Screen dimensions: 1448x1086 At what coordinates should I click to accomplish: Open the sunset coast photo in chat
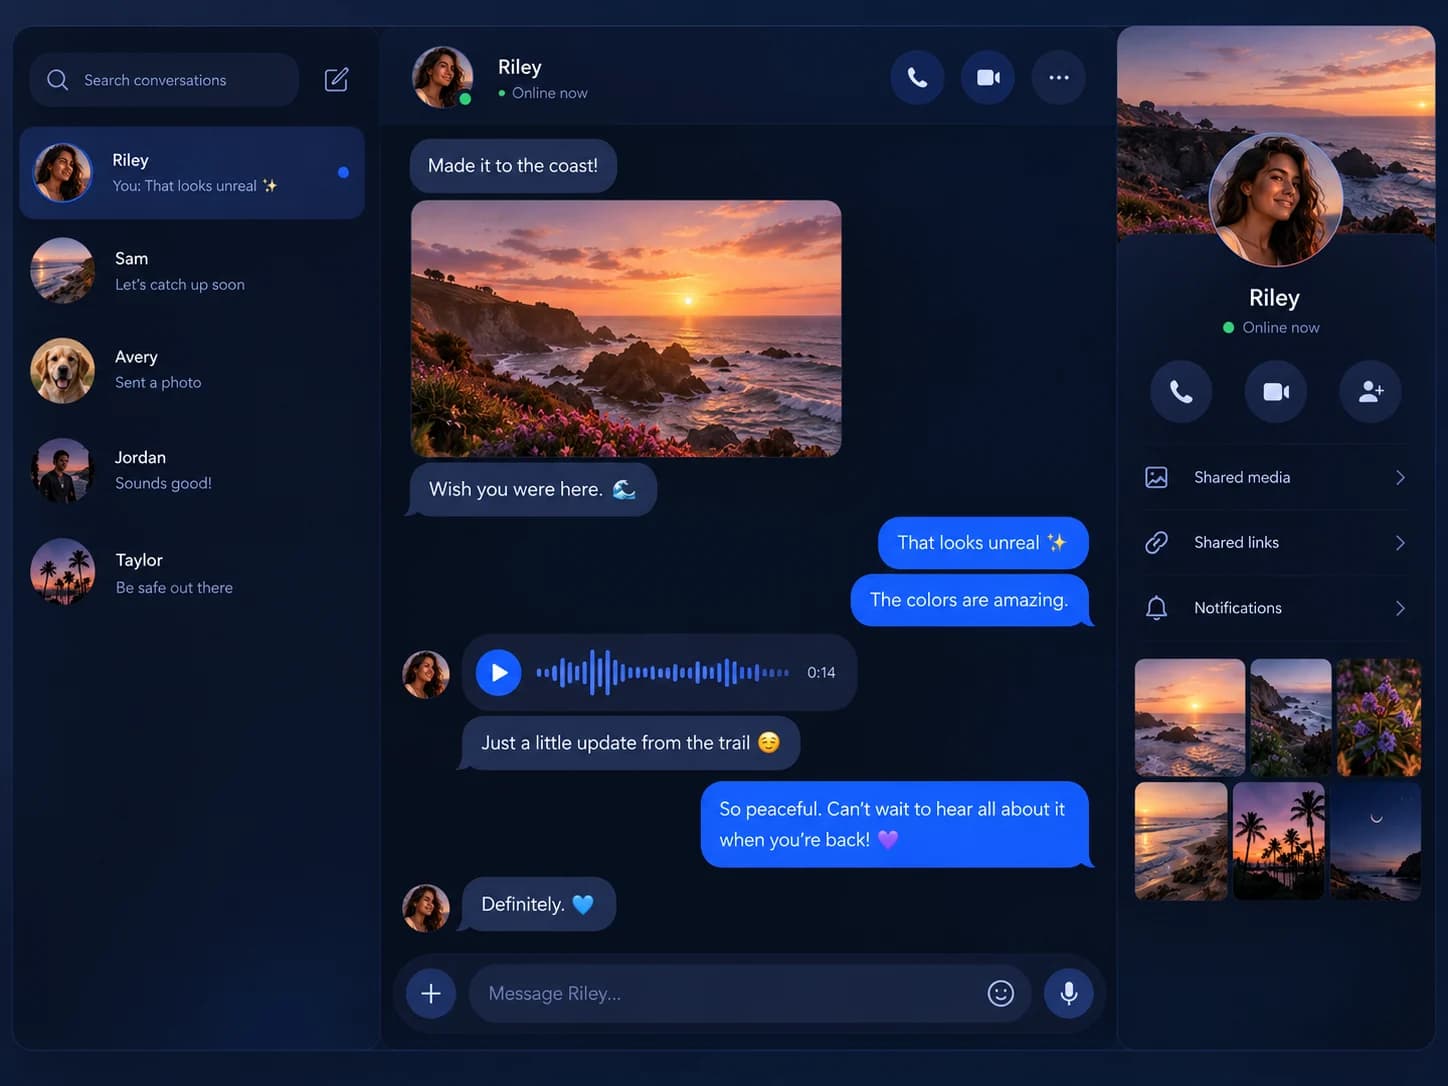(626, 328)
